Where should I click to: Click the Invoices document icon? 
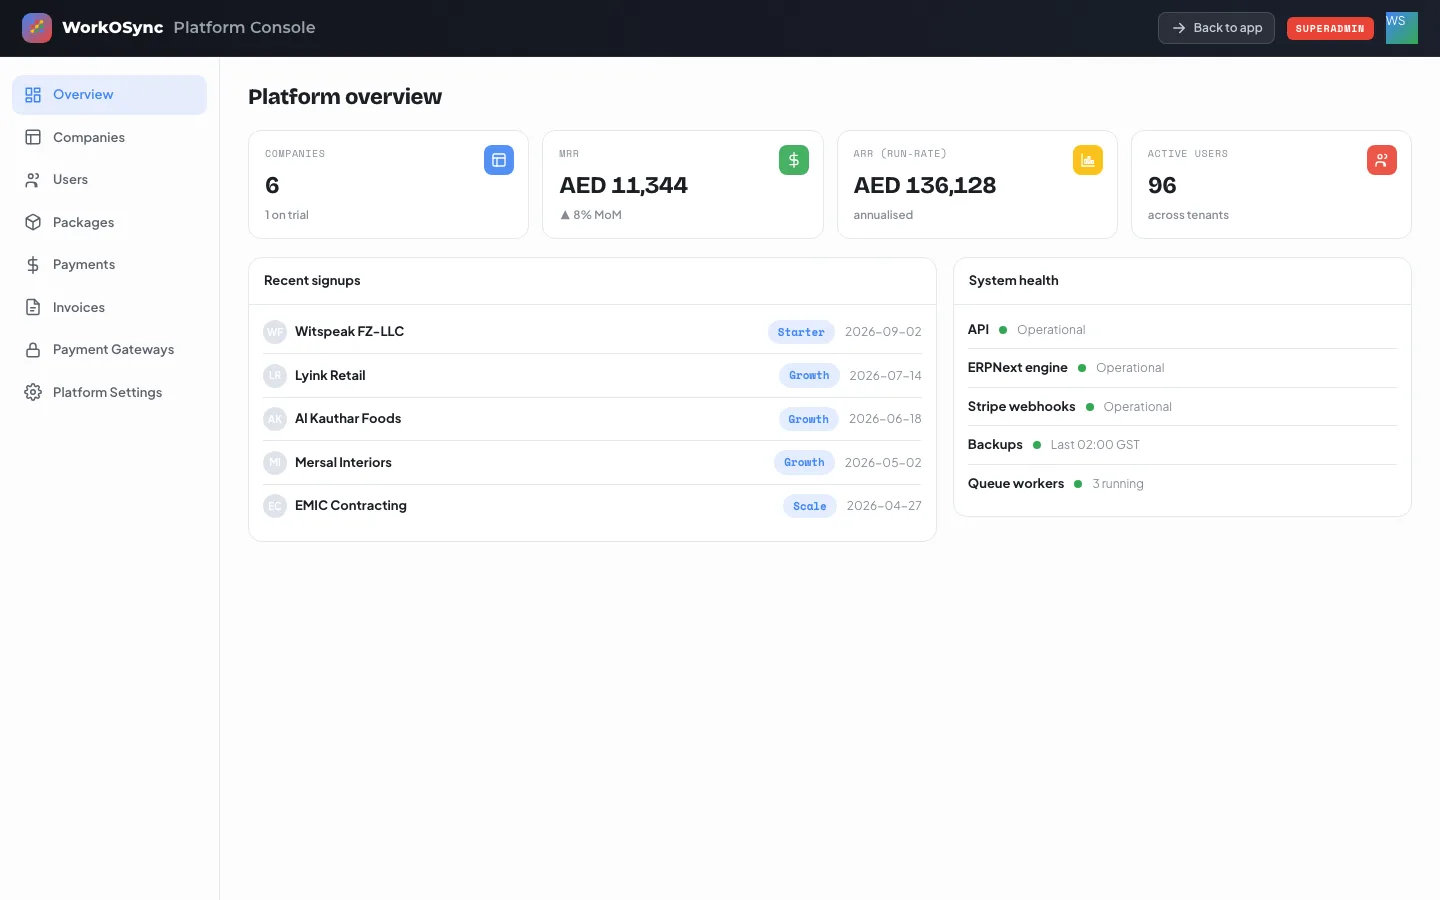33,307
